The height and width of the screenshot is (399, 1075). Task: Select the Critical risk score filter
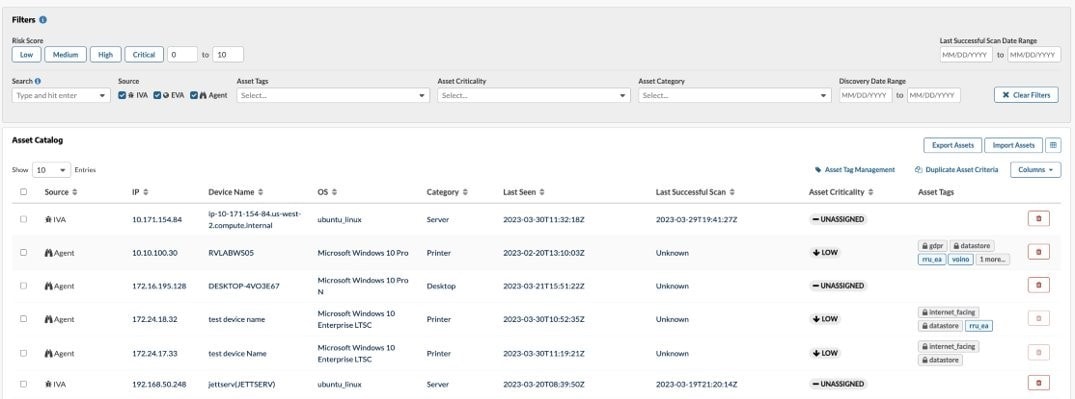(144, 55)
